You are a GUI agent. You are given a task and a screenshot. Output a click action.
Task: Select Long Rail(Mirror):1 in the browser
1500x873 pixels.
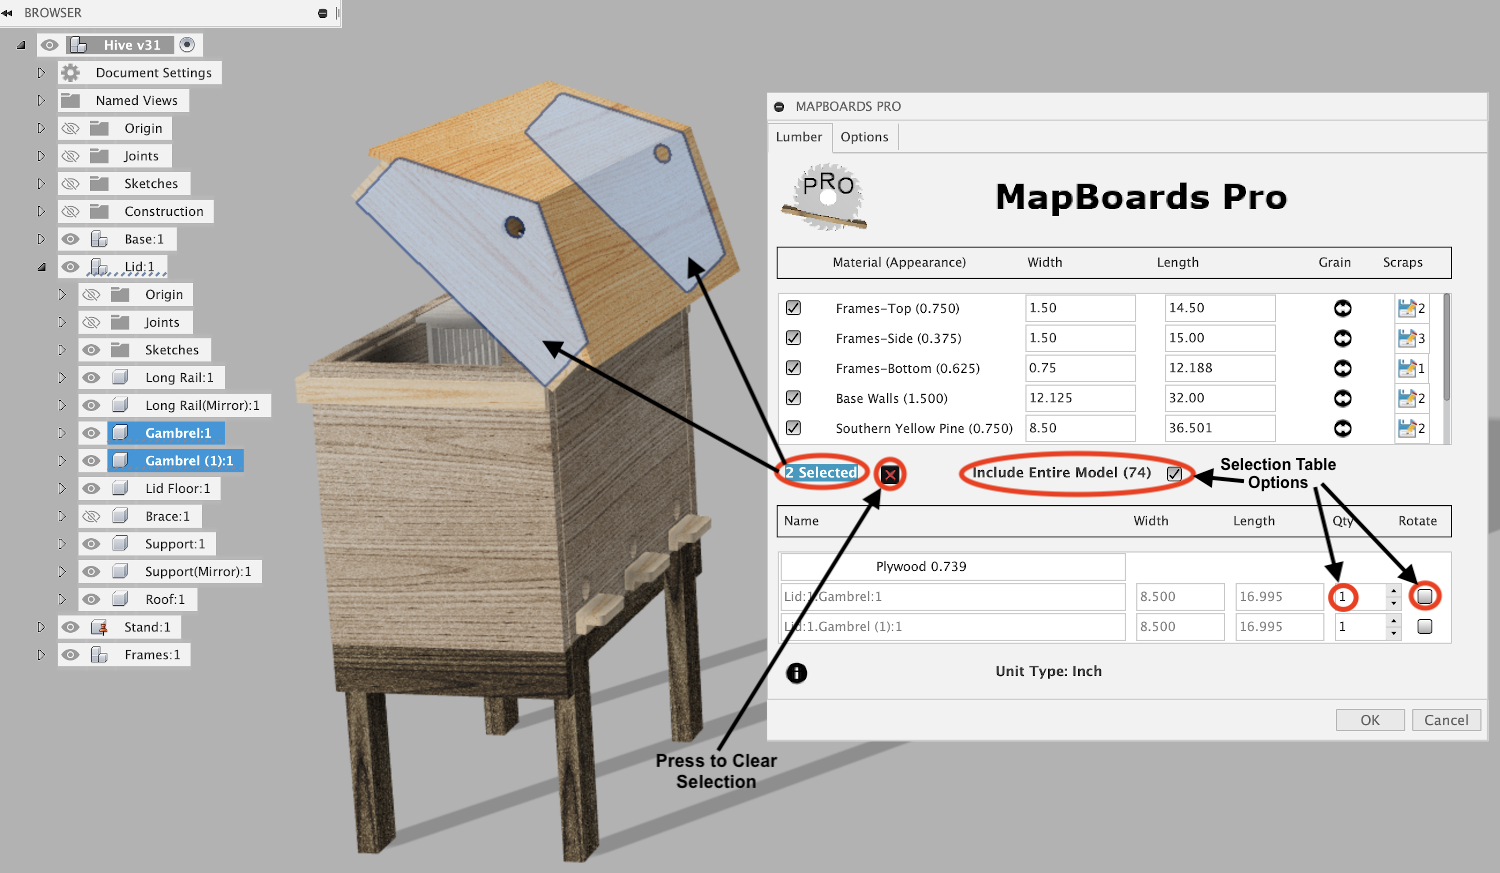pos(202,405)
